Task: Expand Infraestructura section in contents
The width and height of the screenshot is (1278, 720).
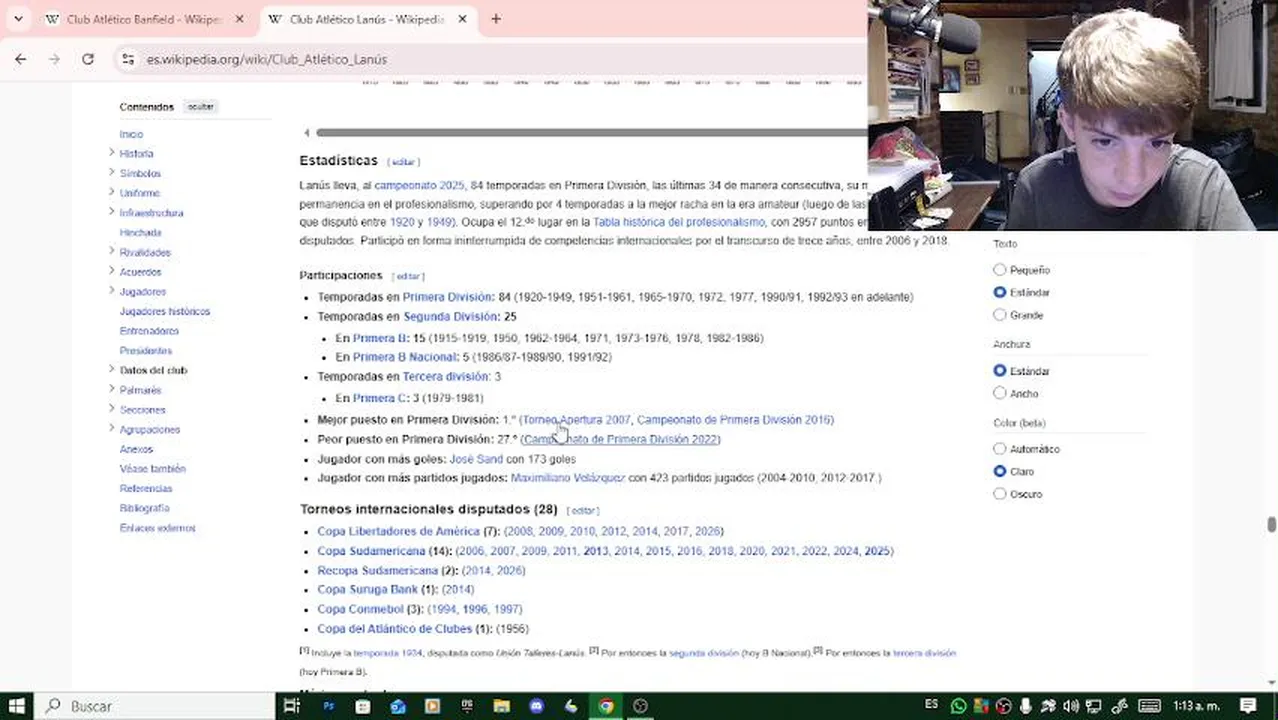Action: click(x=111, y=212)
